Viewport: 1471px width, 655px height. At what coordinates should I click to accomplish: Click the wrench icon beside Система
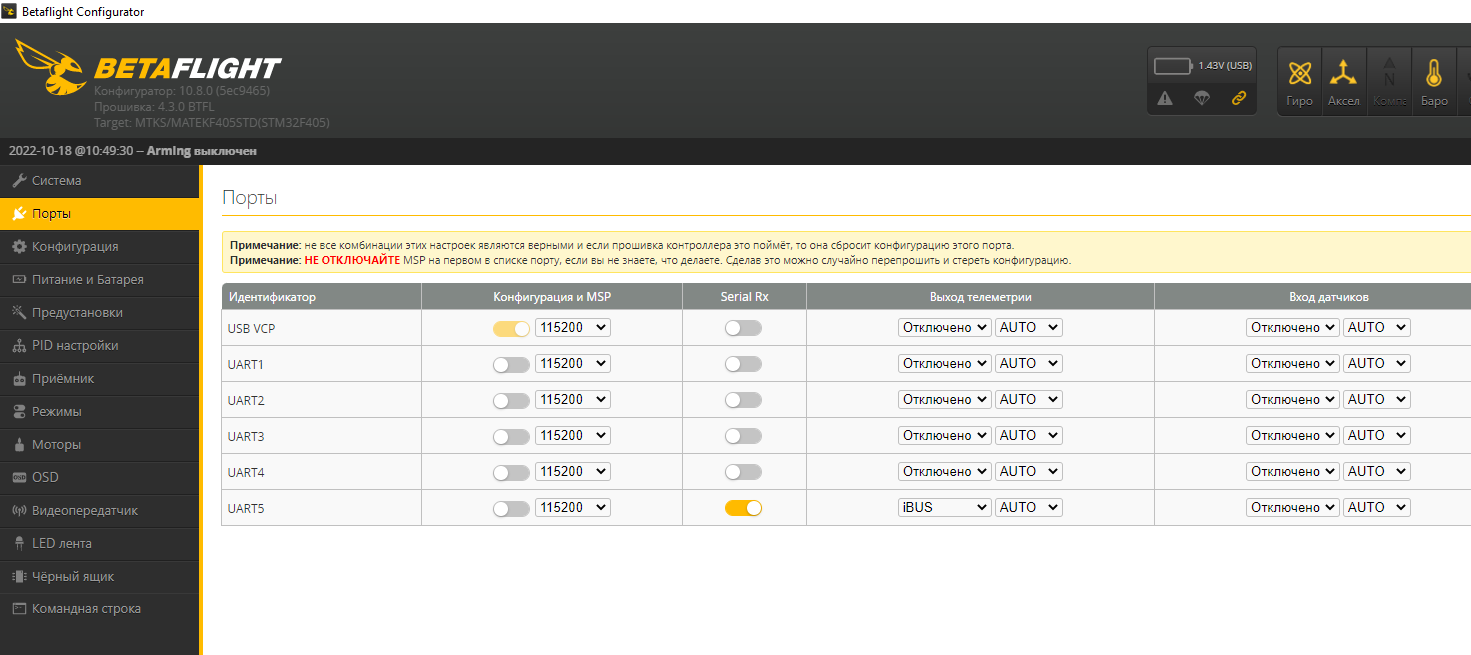19,181
